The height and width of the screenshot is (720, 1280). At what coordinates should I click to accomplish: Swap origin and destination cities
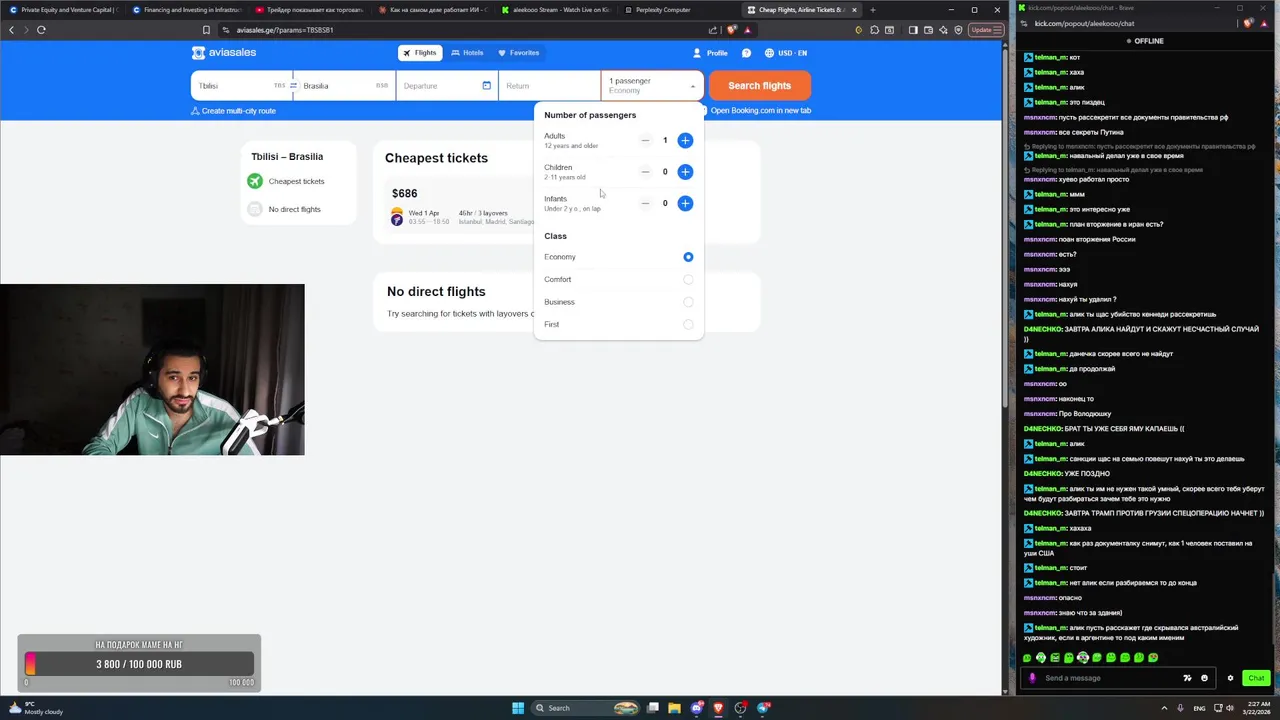click(x=293, y=86)
